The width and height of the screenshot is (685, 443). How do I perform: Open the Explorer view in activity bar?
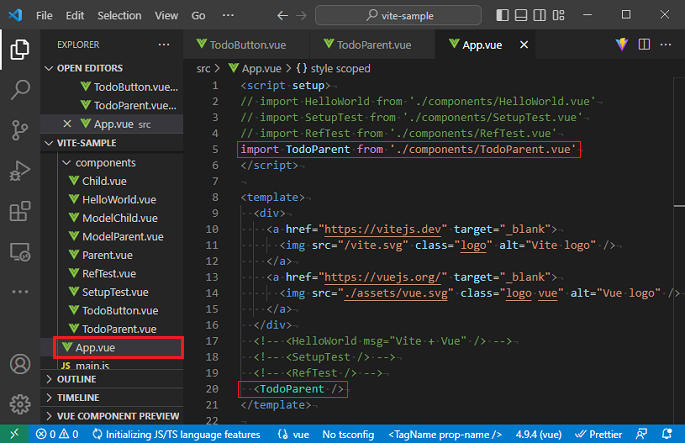coord(20,49)
